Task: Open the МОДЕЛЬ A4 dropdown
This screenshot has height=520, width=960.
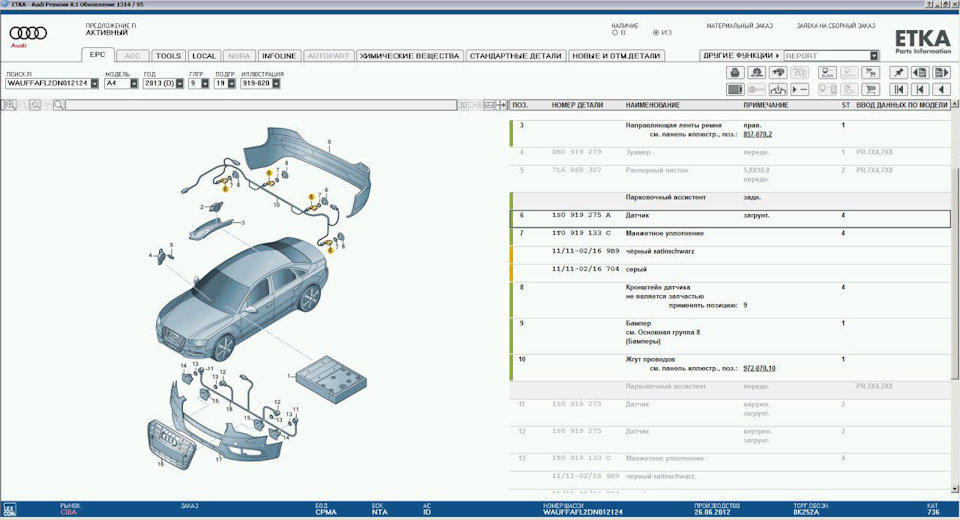Action: pyautogui.click(x=134, y=83)
